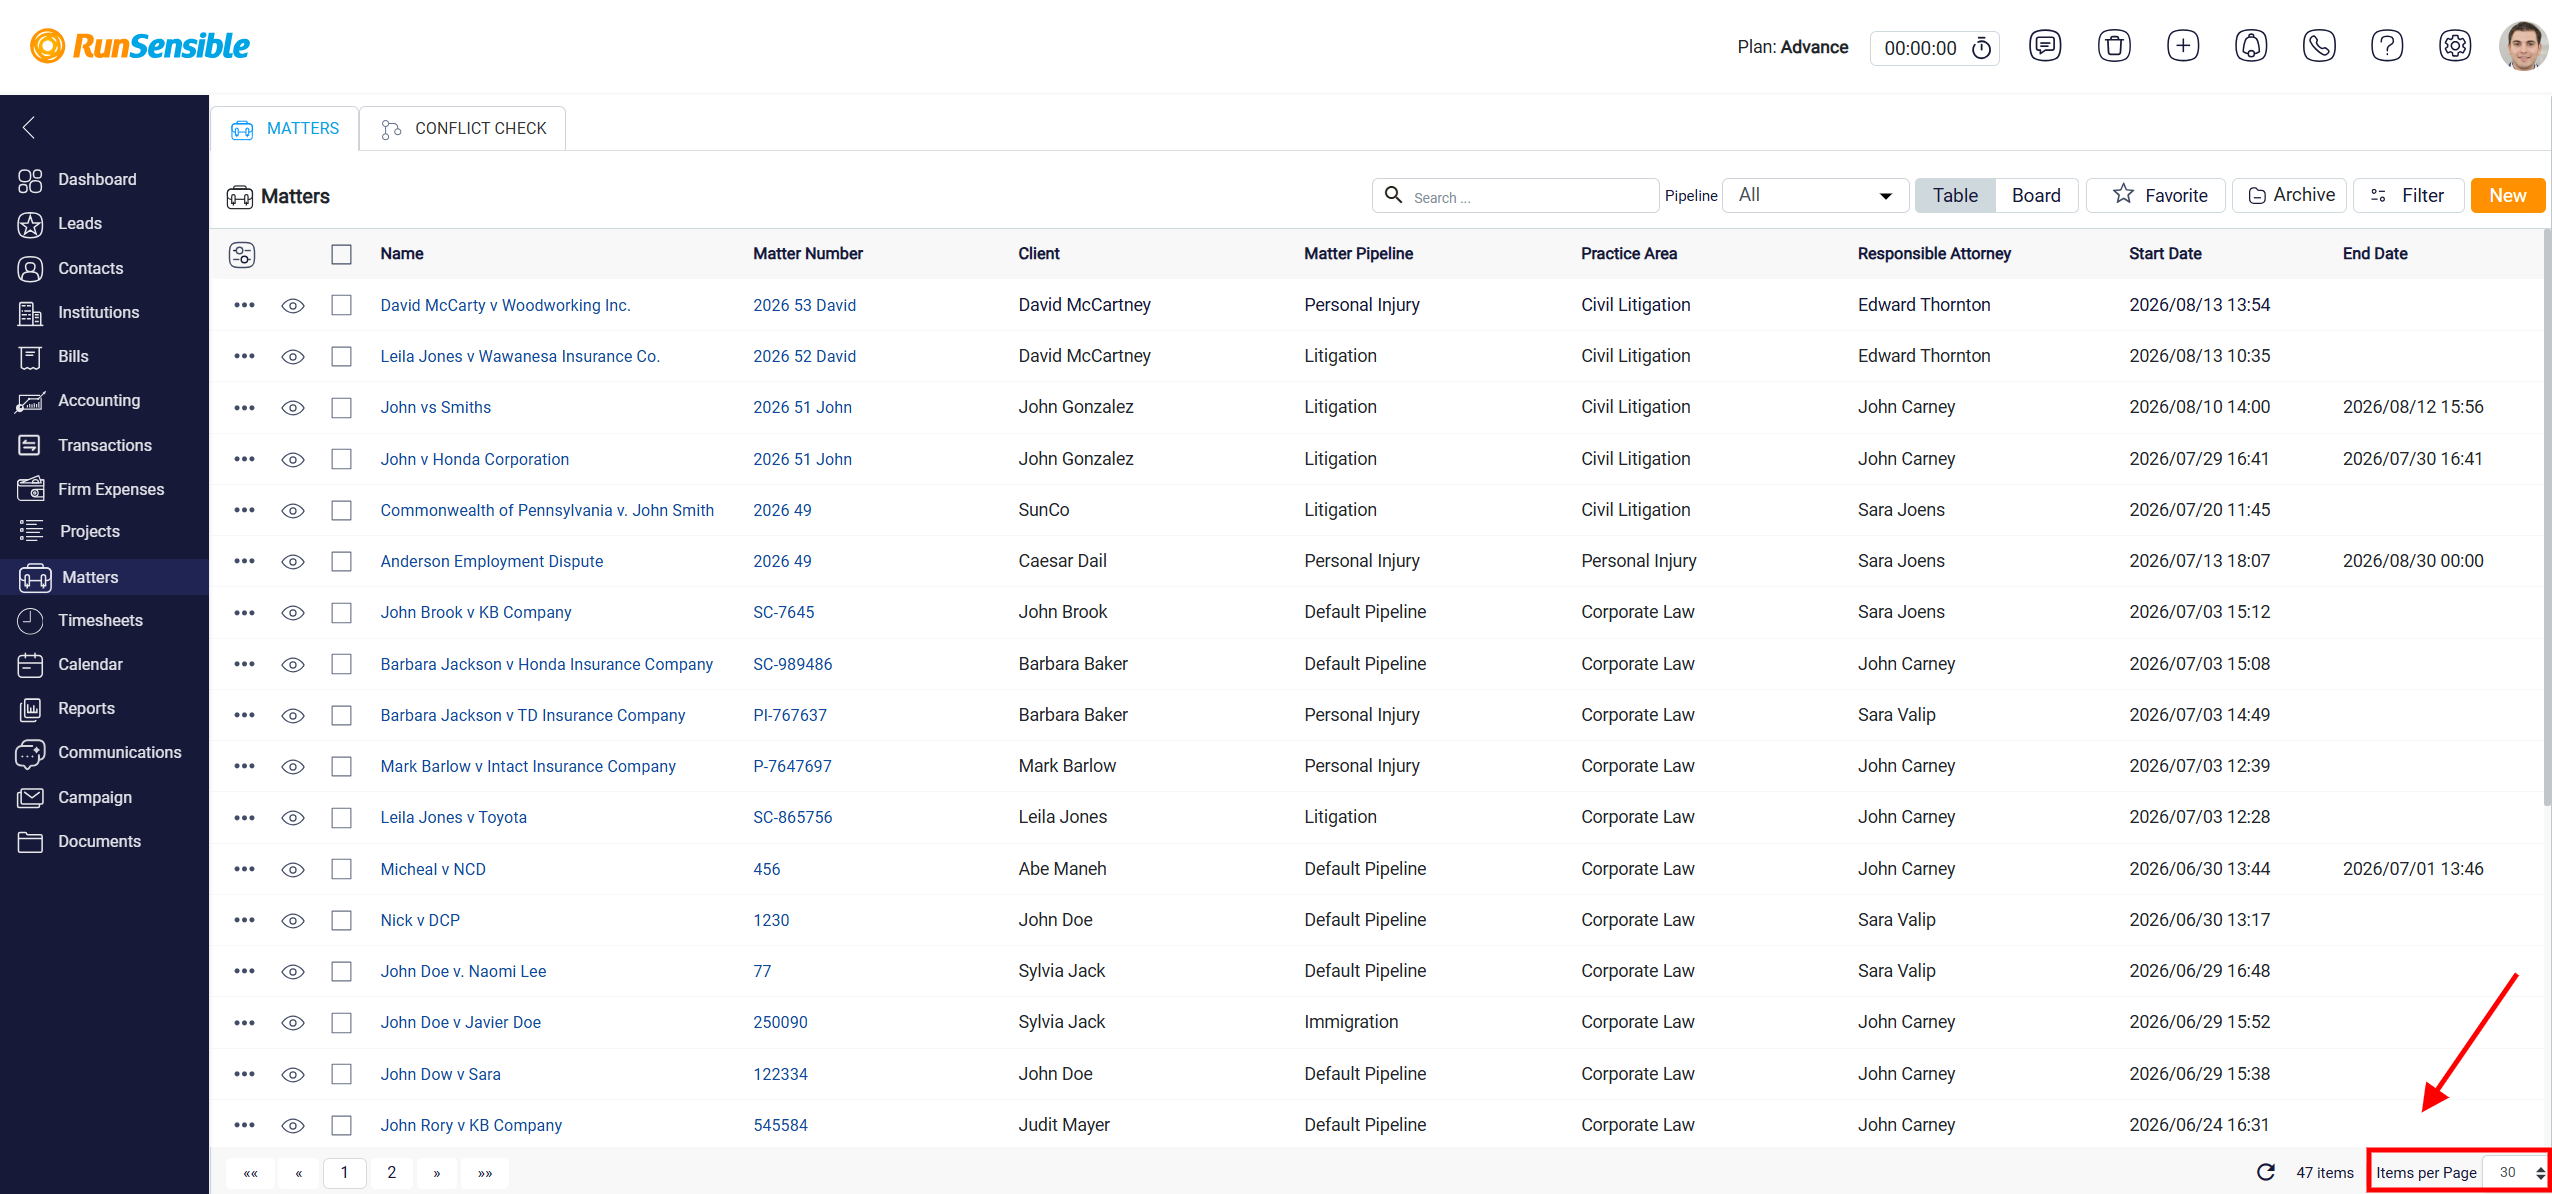The width and height of the screenshot is (2552, 1194).
Task: Open Timesheets in the sidebar
Action: tap(100, 620)
